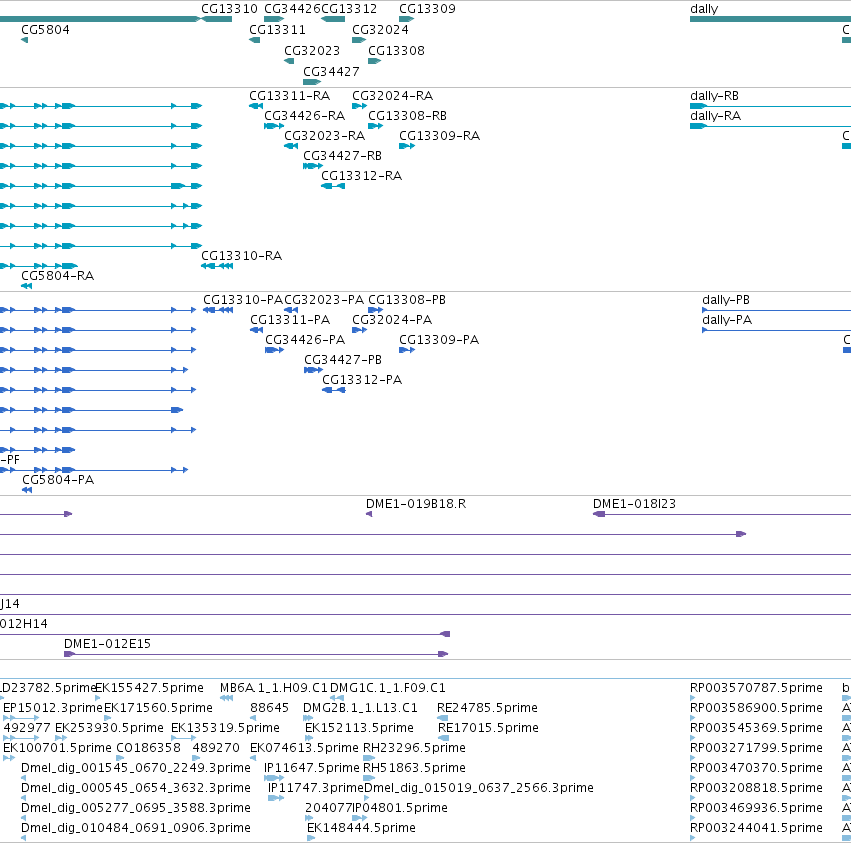Select transcript dally-RB label

click(x=714, y=96)
